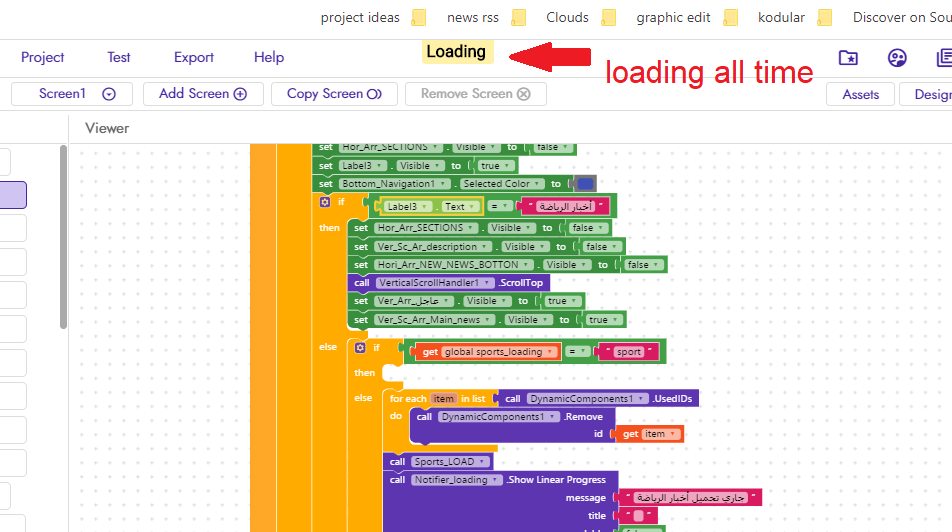952x532 pixels.
Task: Click the empty title text block
Action: click(638, 516)
